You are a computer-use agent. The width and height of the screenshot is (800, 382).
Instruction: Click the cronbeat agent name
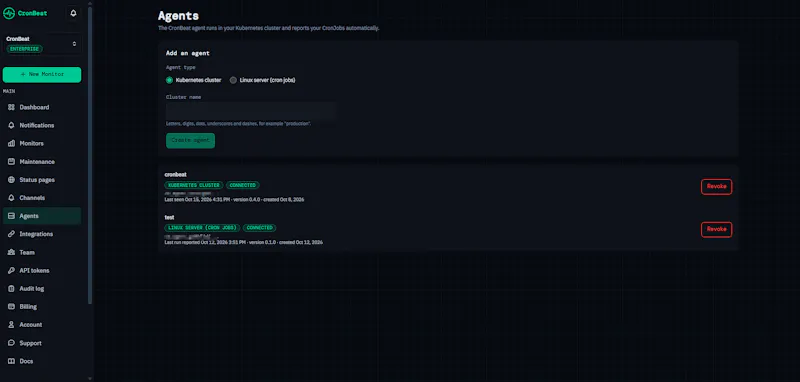(176, 174)
